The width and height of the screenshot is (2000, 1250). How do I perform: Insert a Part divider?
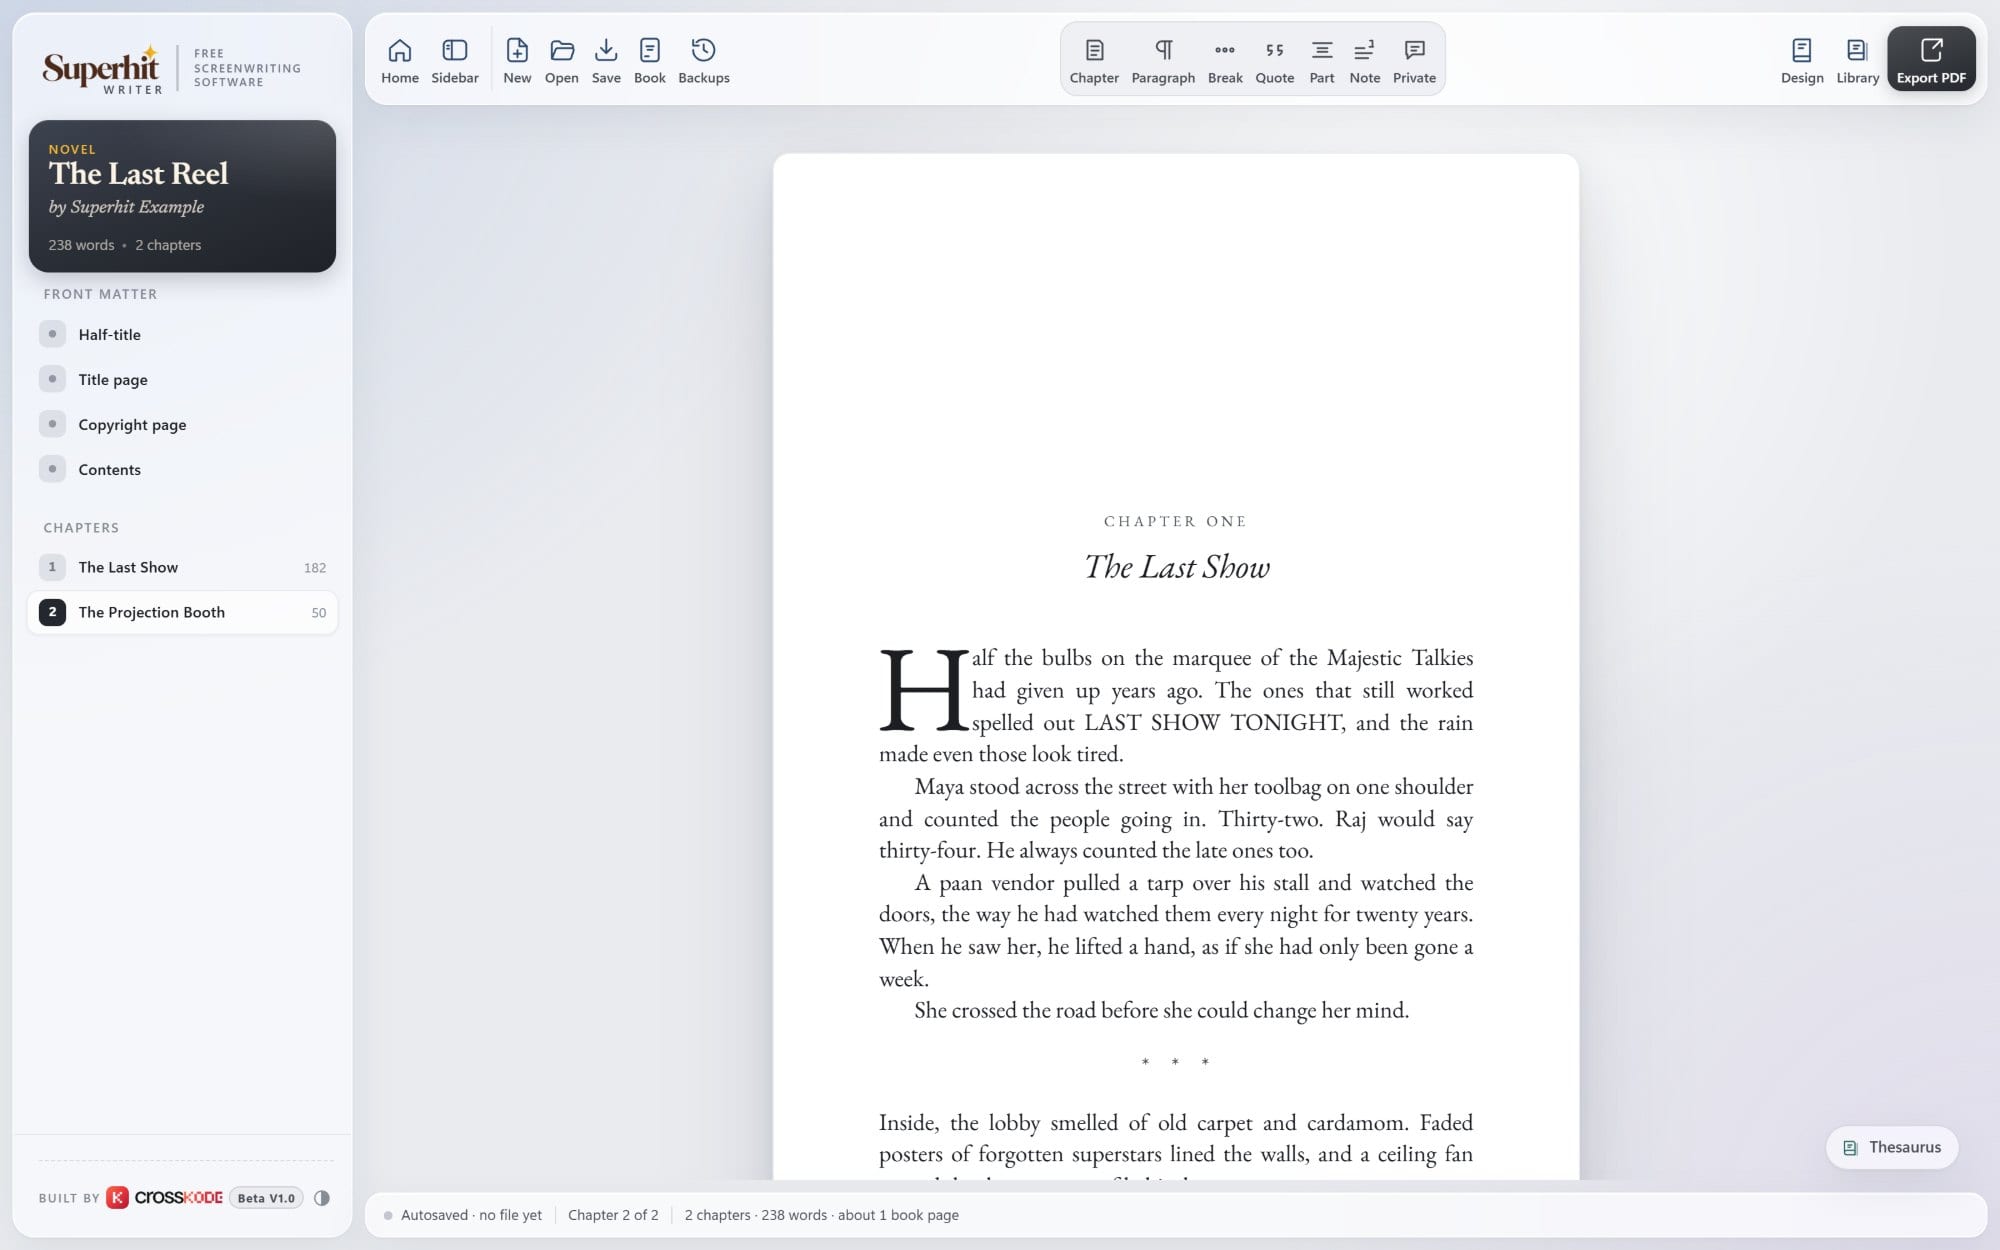click(1321, 61)
